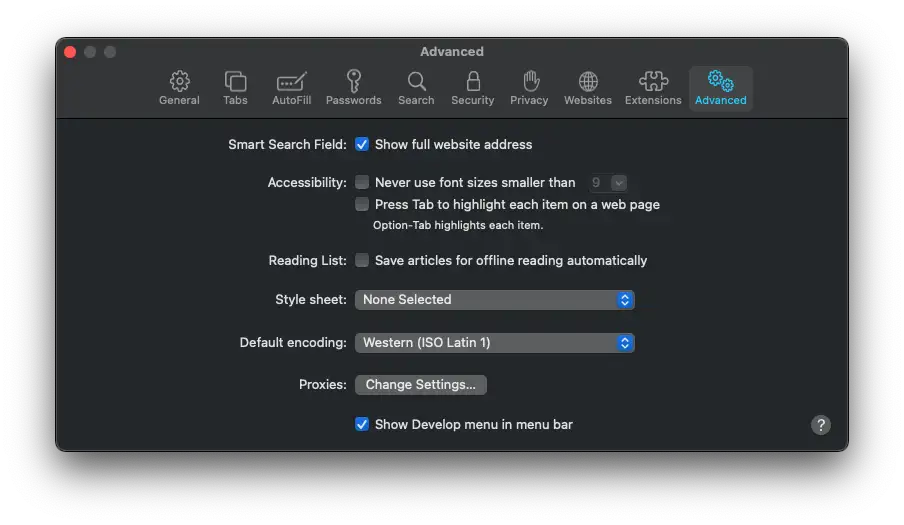Click the Option-Tab highlights each item text
Image resolution: width=904 pixels, height=525 pixels.
pyautogui.click(x=458, y=225)
